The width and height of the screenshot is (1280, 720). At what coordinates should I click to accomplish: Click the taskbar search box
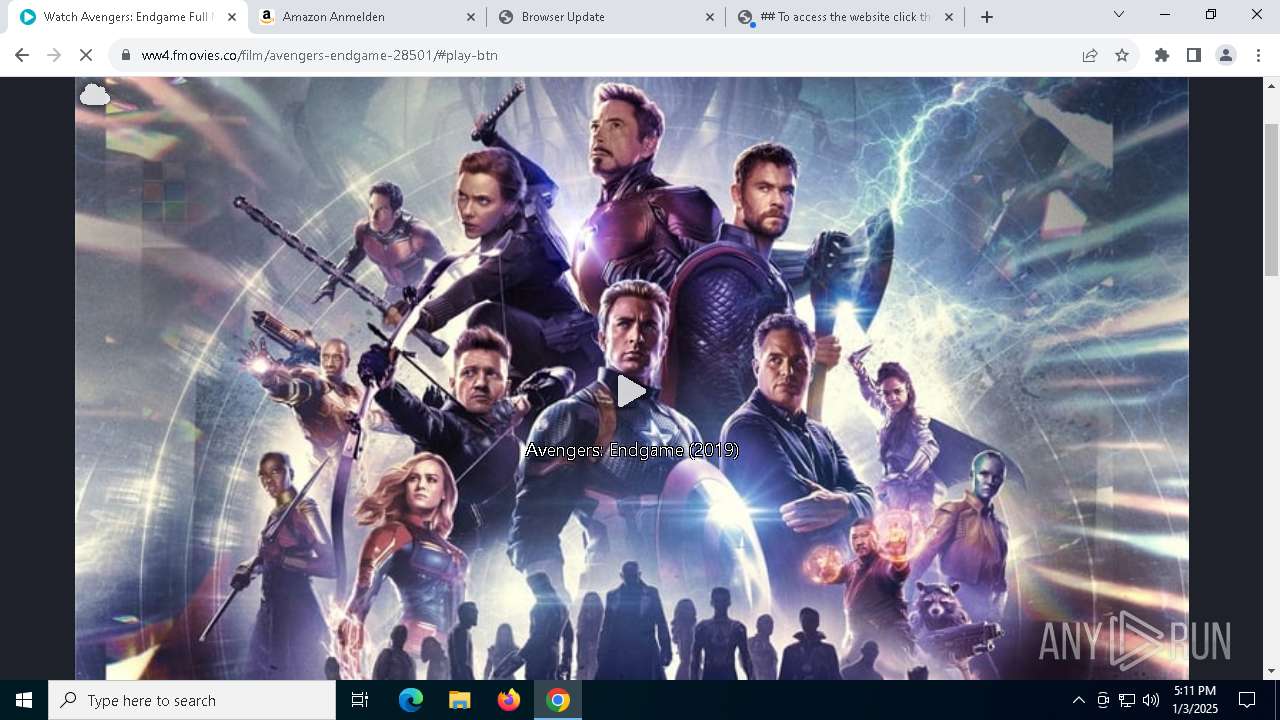192,700
